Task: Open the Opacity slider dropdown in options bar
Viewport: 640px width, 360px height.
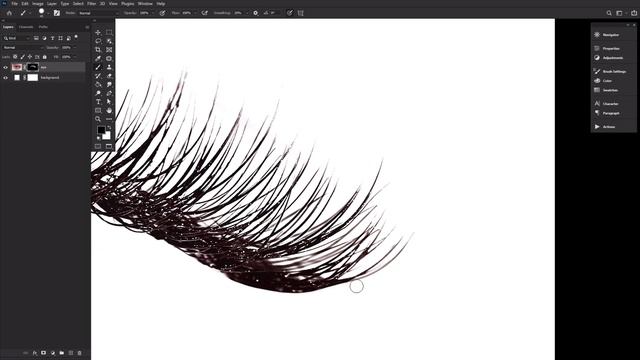Action: 152,13
